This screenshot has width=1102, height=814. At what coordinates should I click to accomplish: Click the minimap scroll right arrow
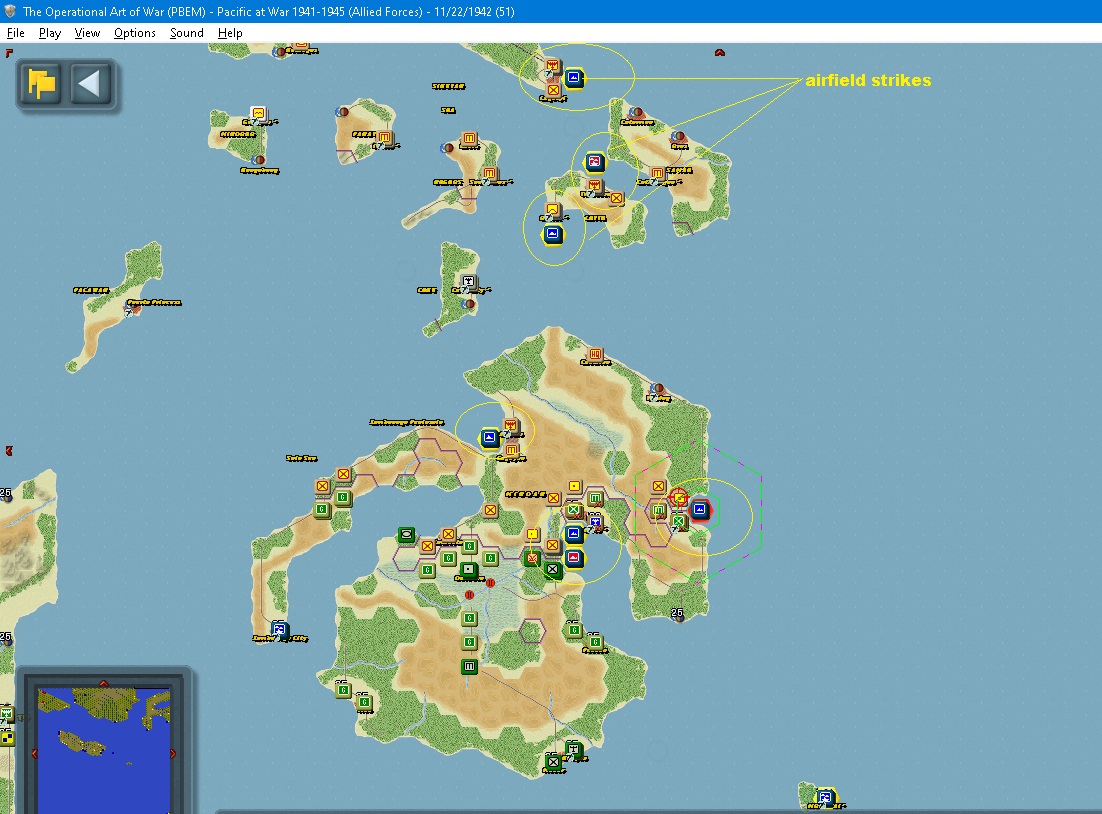point(173,753)
